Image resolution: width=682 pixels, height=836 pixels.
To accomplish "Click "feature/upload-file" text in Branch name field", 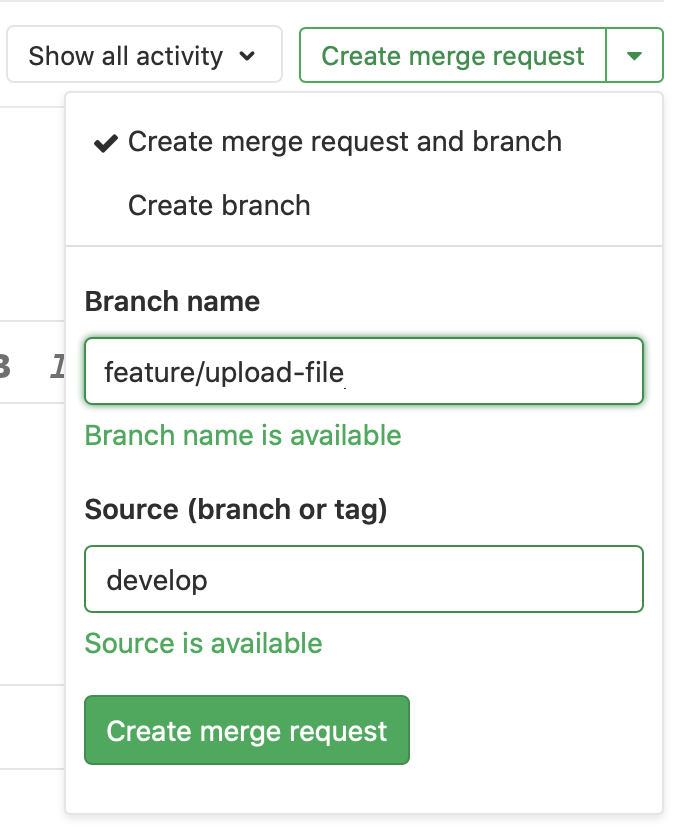I will pos(223,373).
